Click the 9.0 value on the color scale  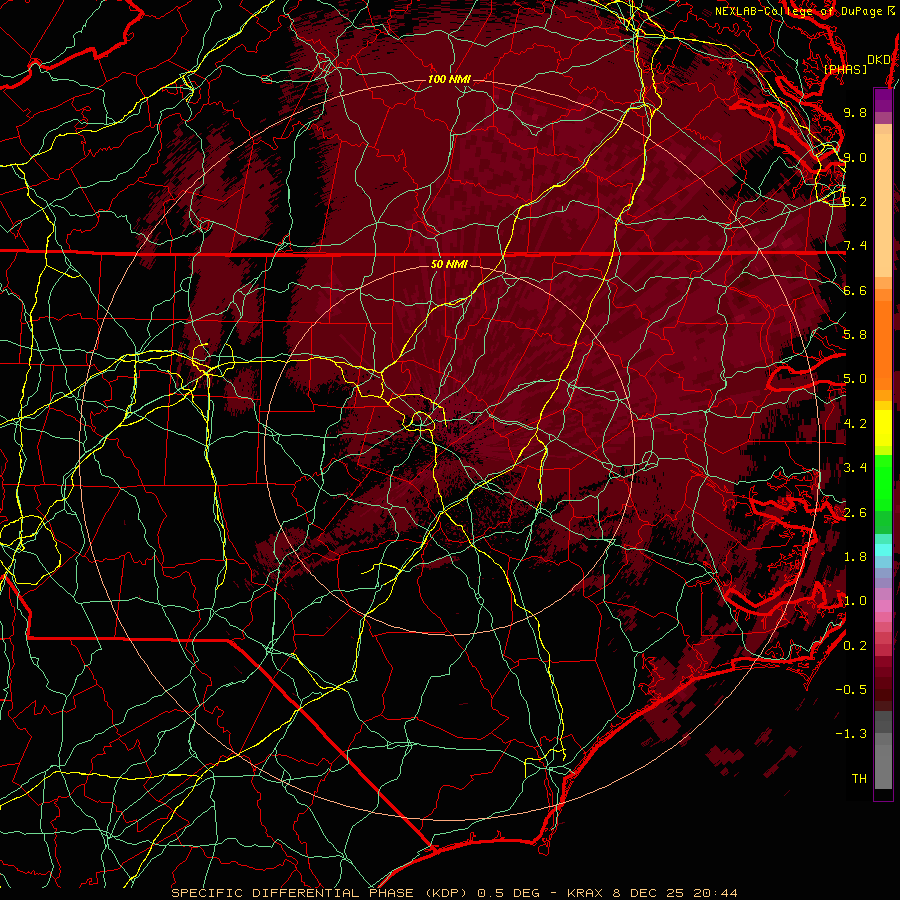point(855,157)
